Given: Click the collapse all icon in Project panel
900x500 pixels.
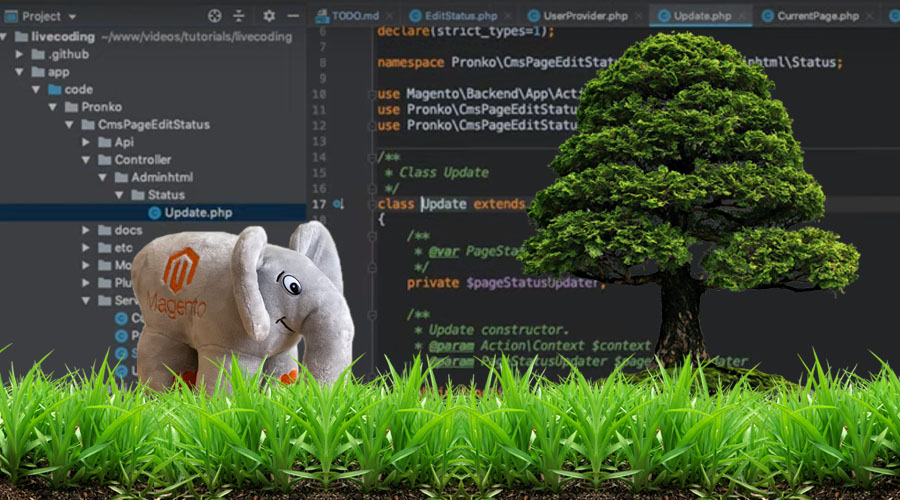Looking at the screenshot, I should point(239,16).
